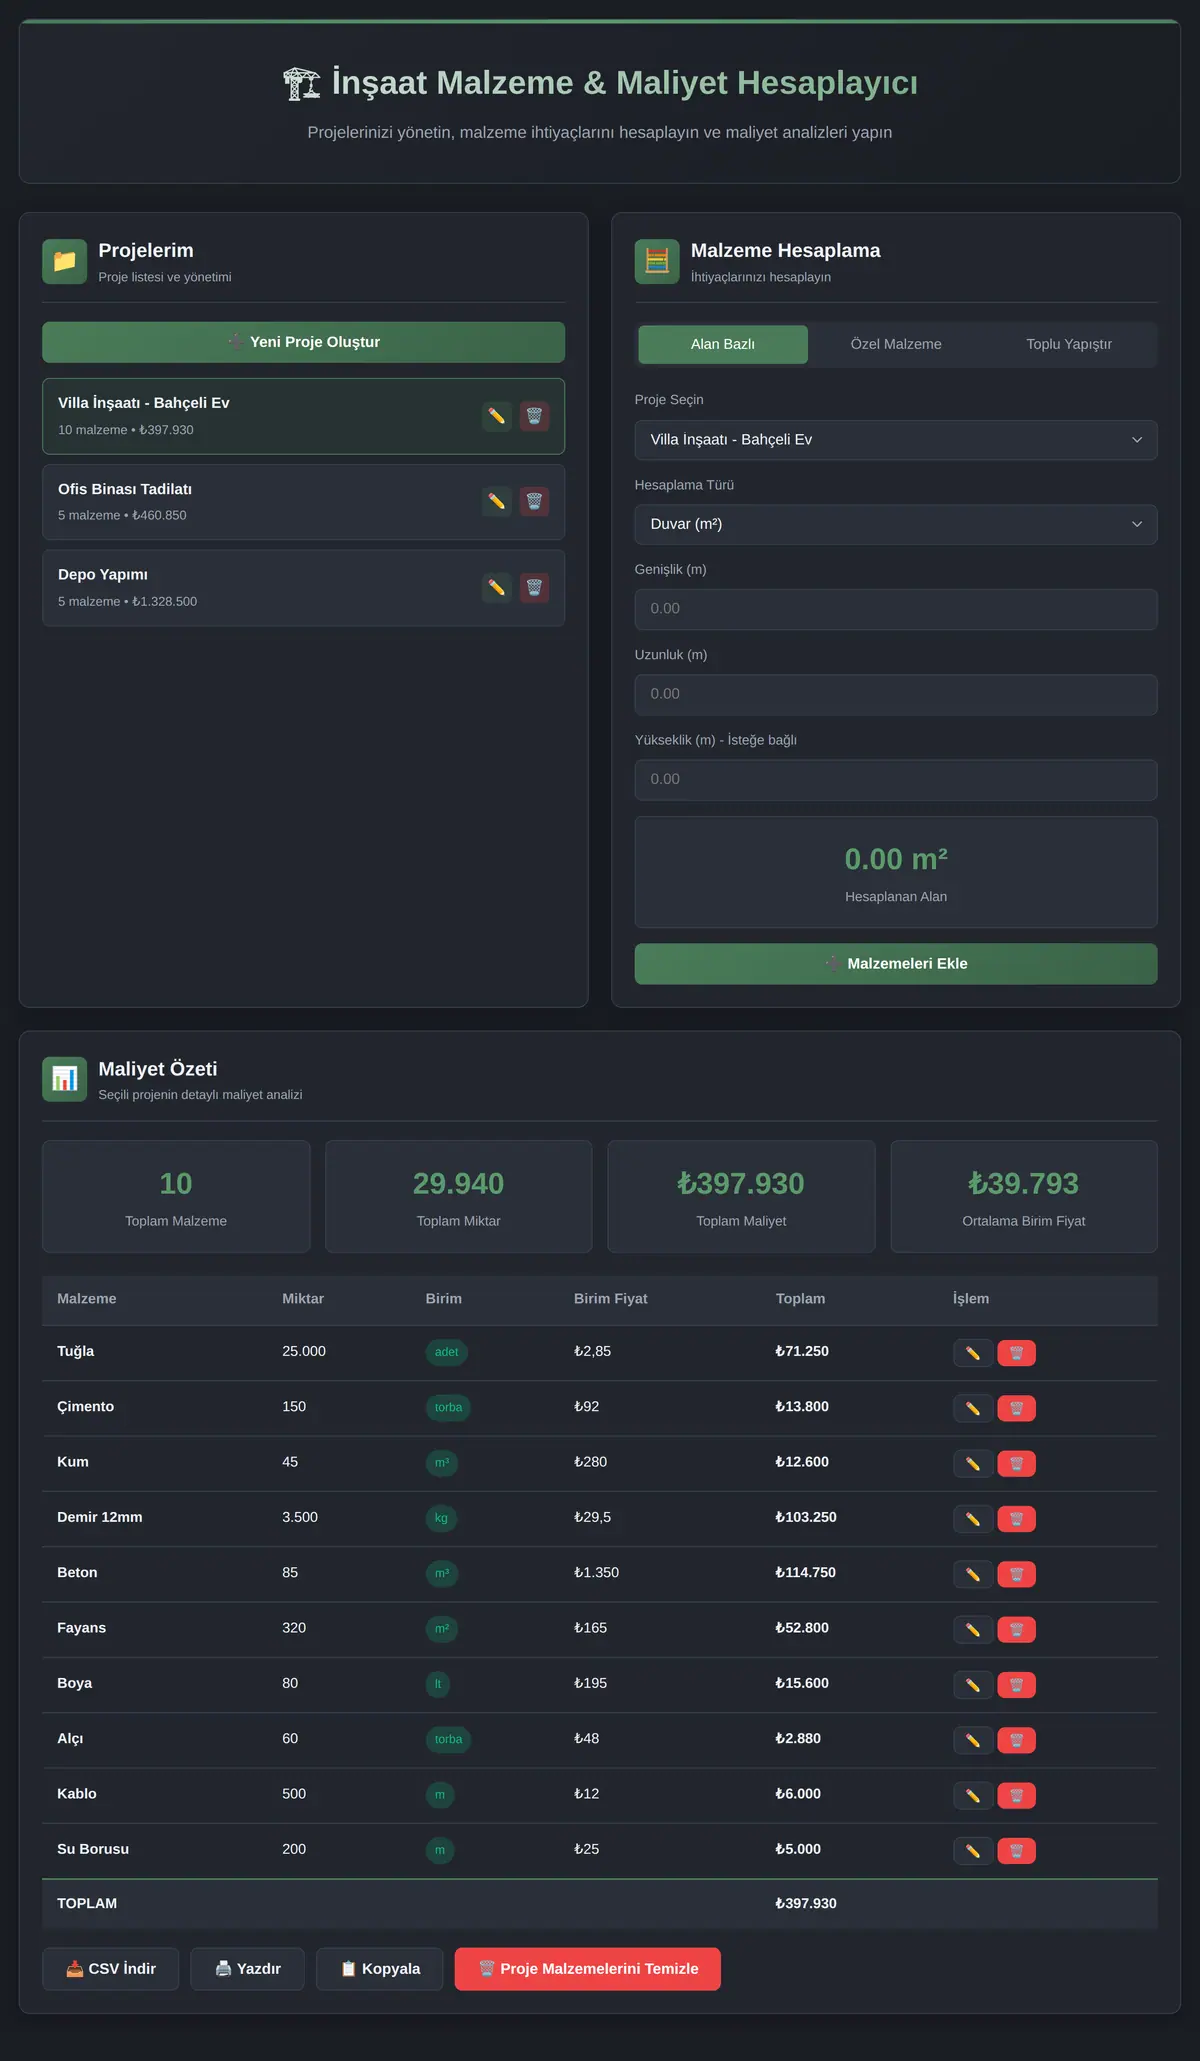This screenshot has height=2061, width=1200.
Task: Click the ₺29,5 unit price for Demir 12mm
Action: 593,1517
